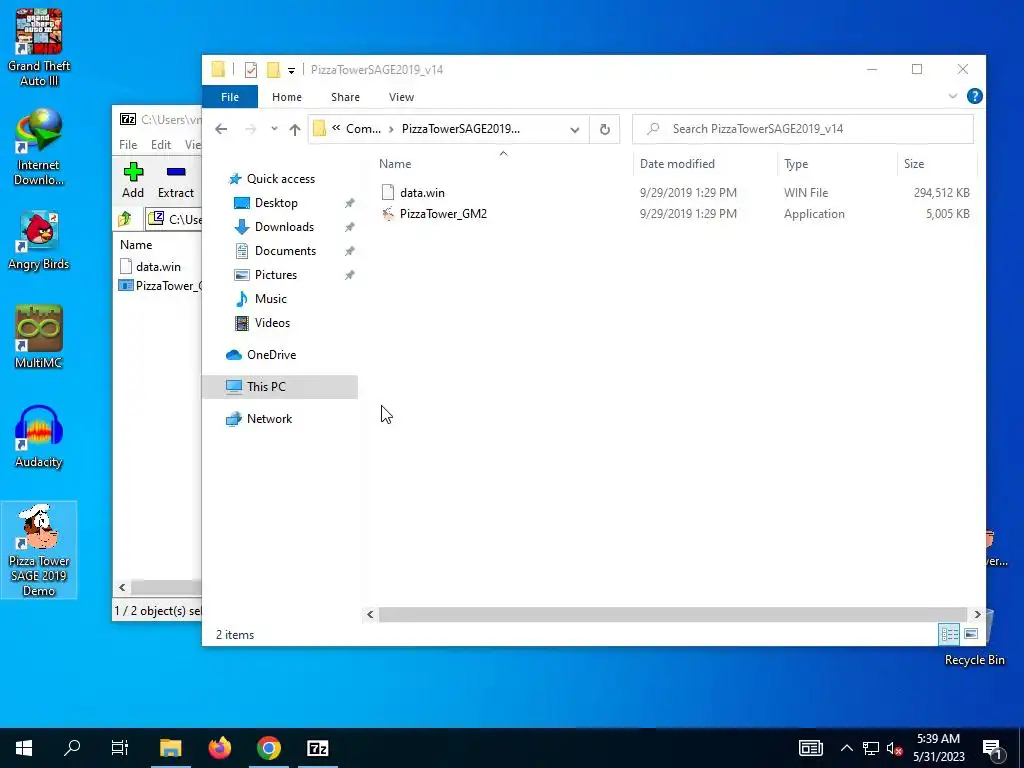Open 7-Zip Edit menu

[x=161, y=145]
